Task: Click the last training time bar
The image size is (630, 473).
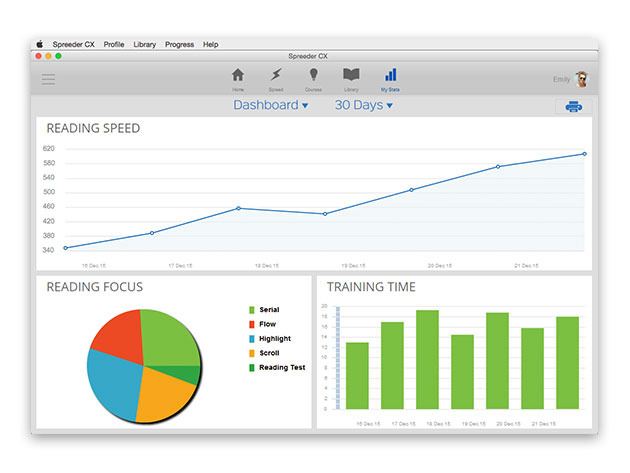Action: pyautogui.click(x=567, y=363)
